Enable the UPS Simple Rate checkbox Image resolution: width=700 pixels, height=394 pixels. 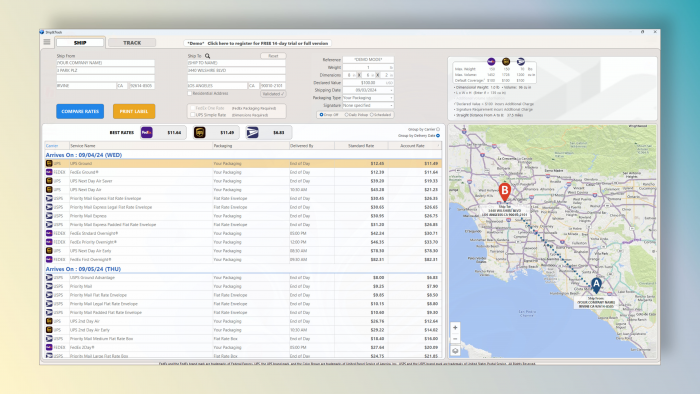[193, 115]
